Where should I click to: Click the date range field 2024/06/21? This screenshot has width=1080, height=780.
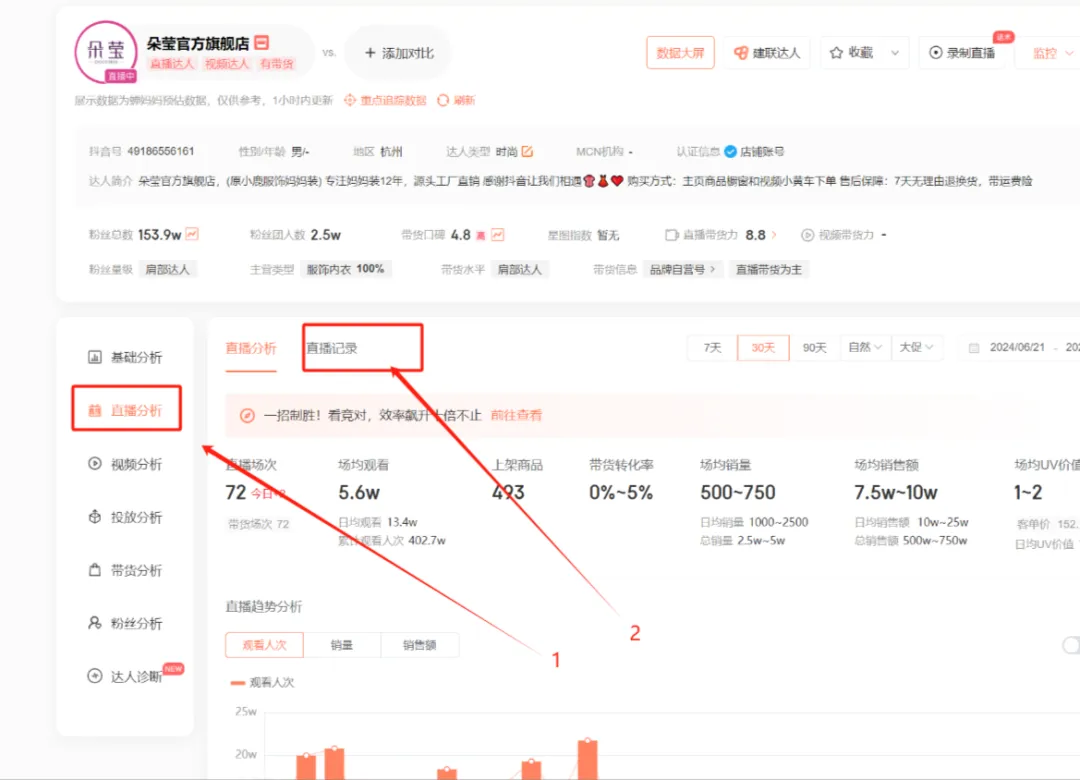click(1019, 348)
